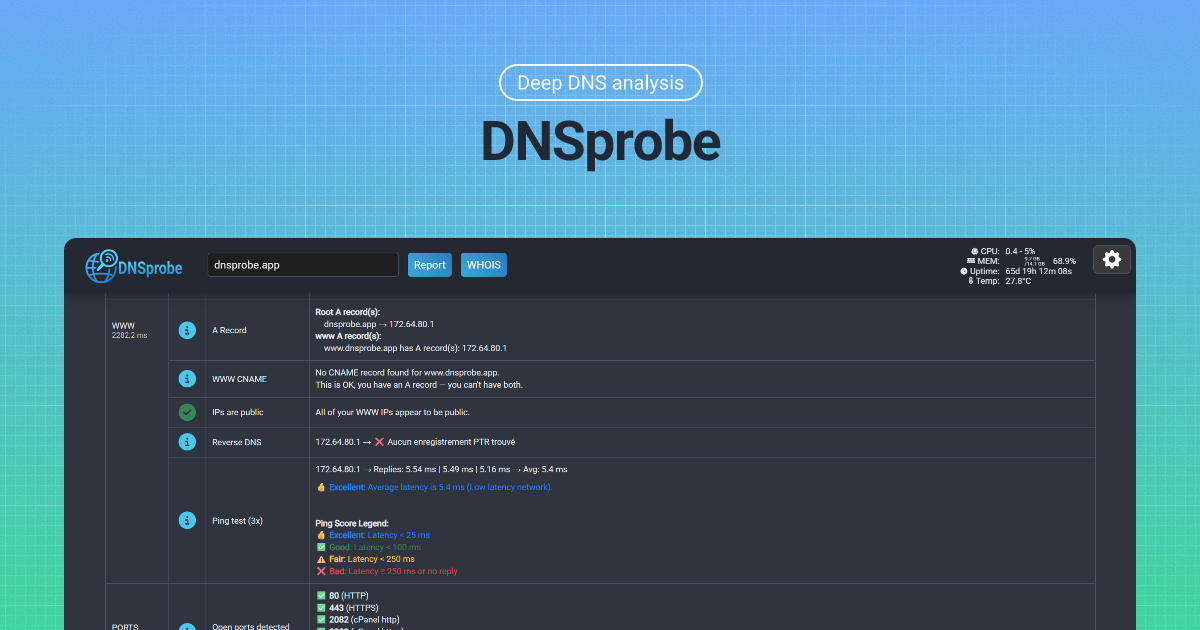Click the Ping Score Legend heading
1200x630 pixels.
click(352, 523)
